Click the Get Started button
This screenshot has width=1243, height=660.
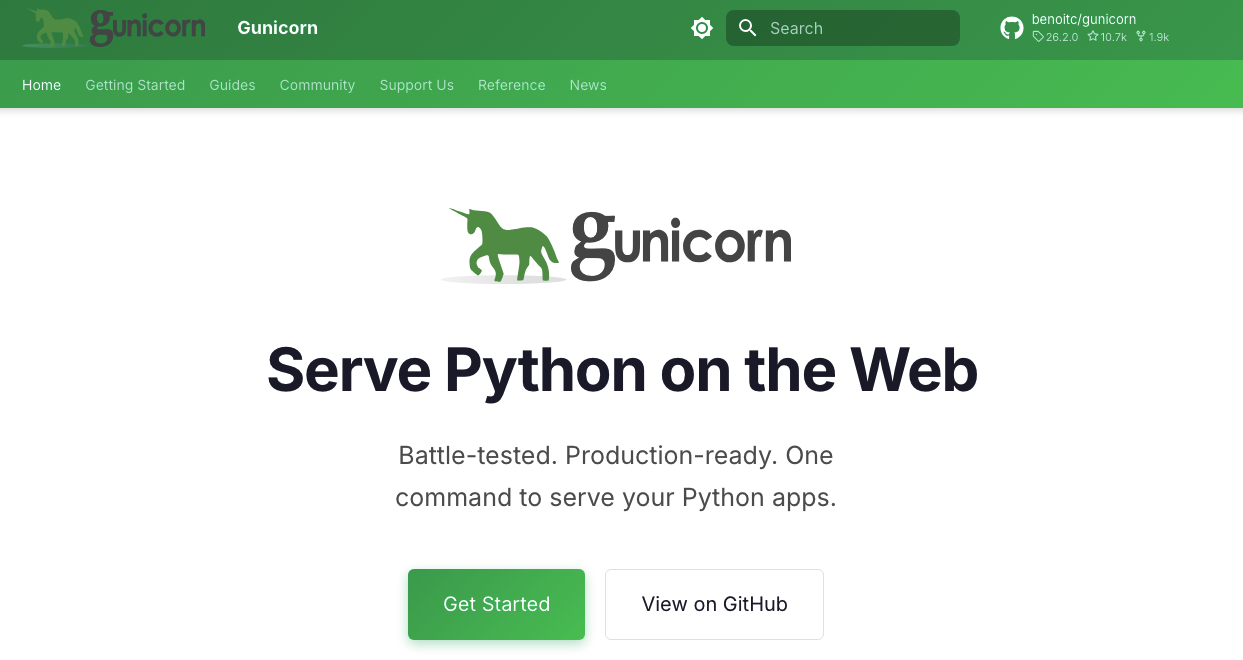pyautogui.click(x=496, y=604)
